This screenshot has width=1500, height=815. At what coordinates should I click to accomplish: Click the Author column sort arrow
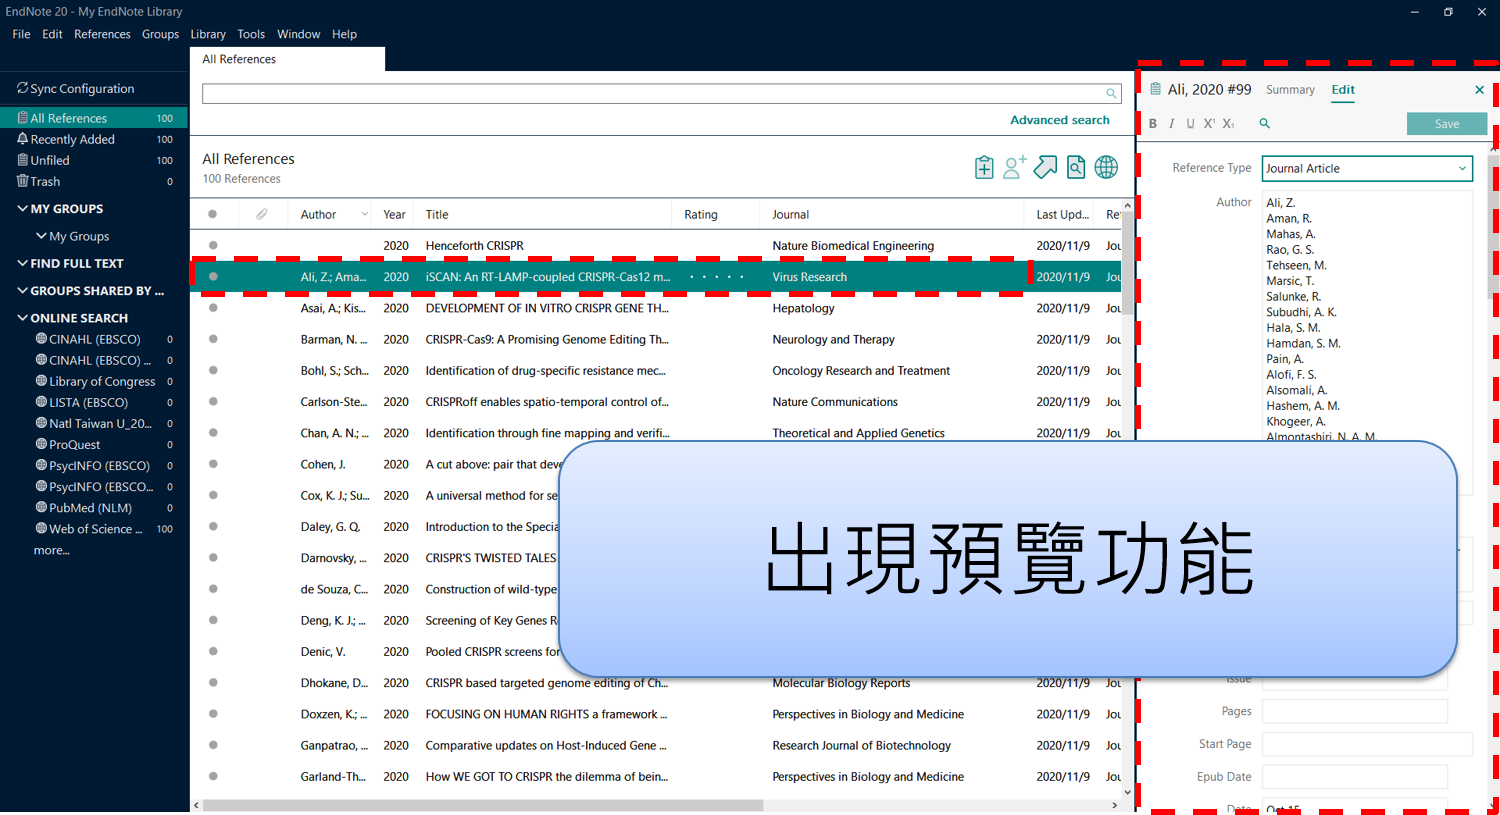click(x=364, y=214)
